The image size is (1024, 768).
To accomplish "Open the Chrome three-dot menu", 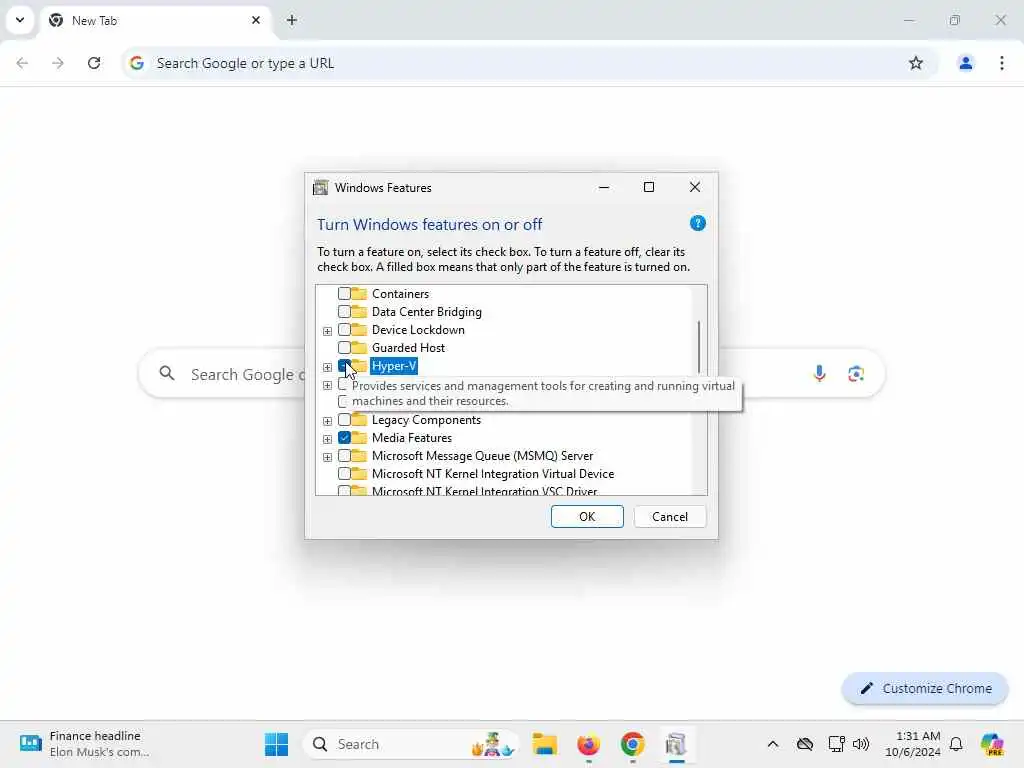I will pos(1002,63).
